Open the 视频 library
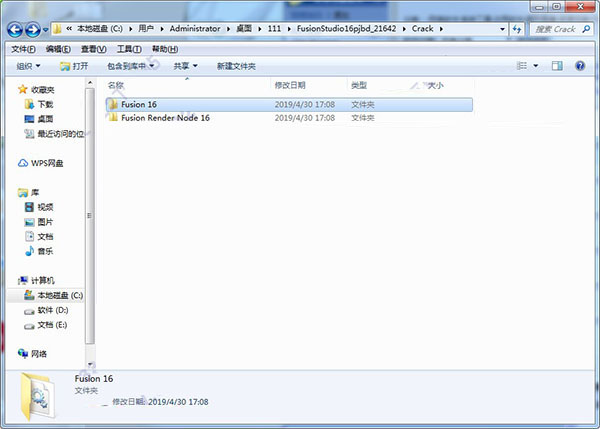Screen dimensions: 600x429 (39, 207)
